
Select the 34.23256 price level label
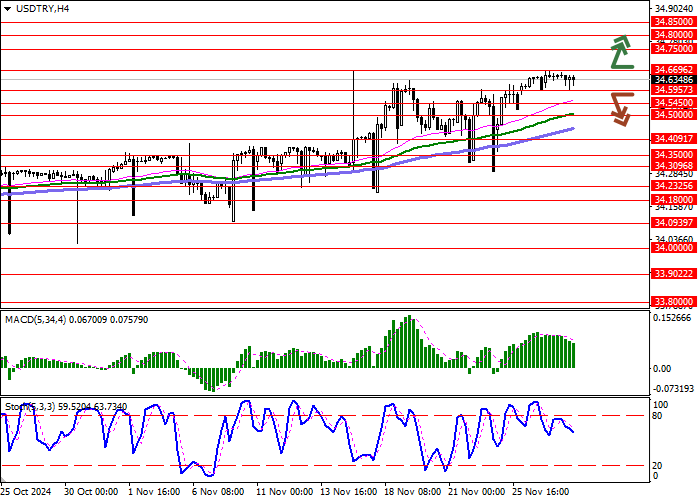(x=674, y=186)
